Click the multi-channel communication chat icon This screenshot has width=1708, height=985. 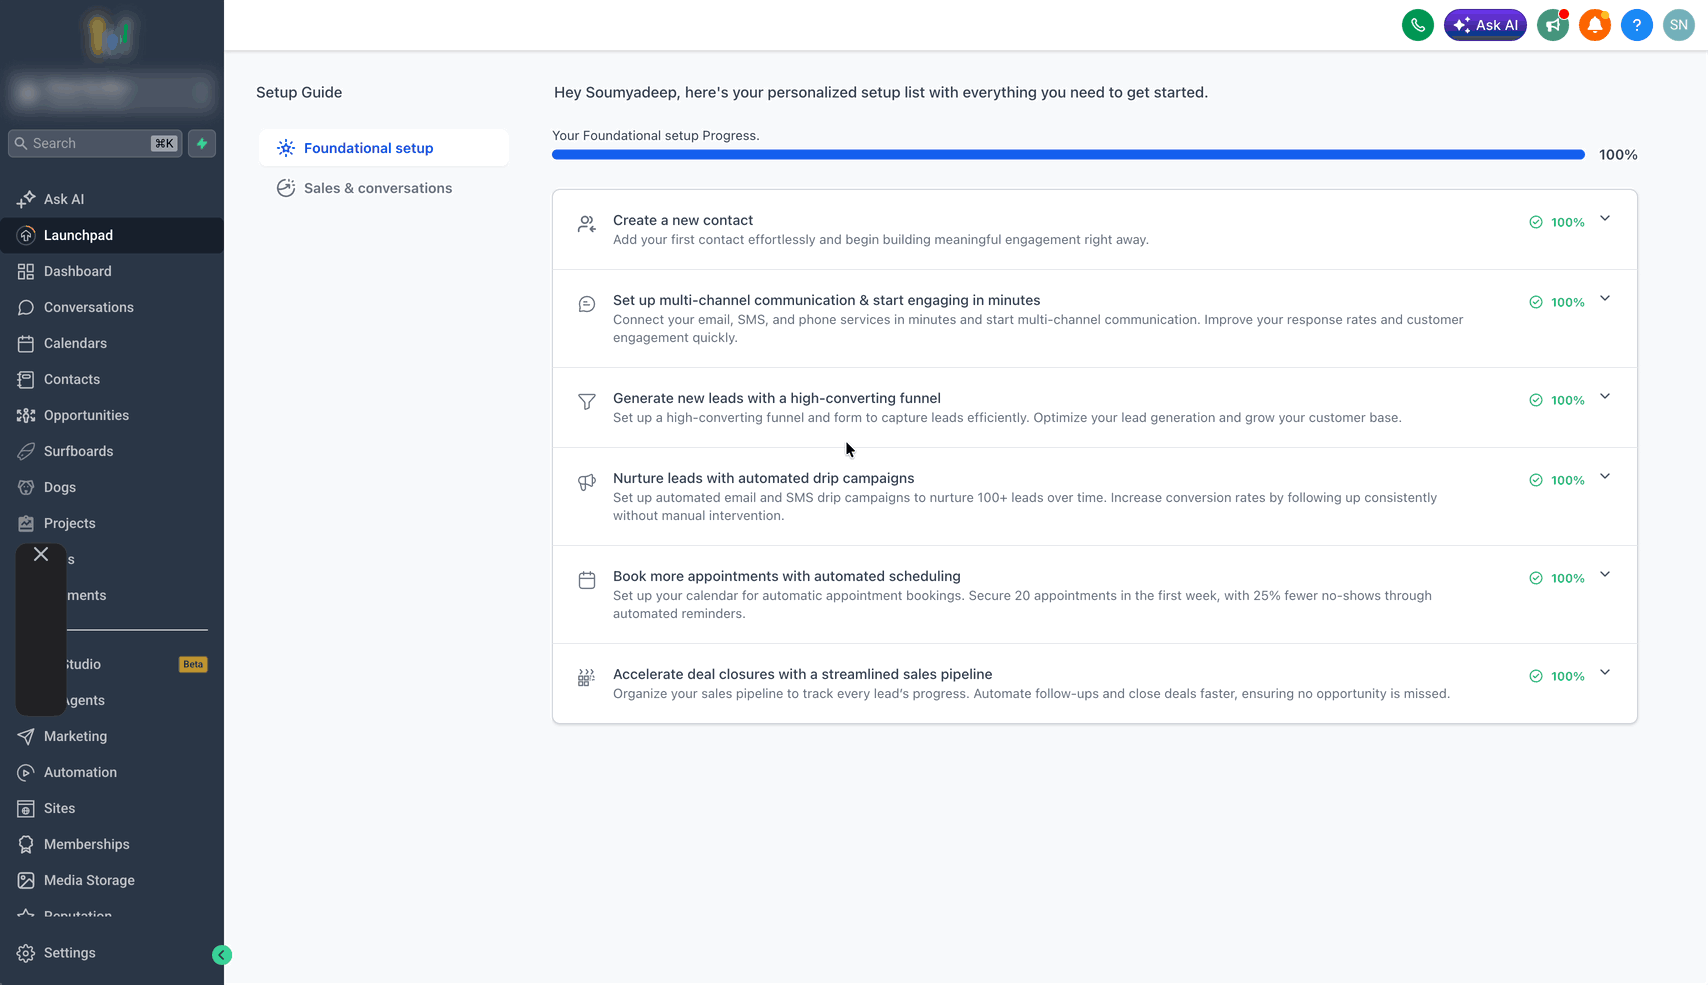coord(587,304)
